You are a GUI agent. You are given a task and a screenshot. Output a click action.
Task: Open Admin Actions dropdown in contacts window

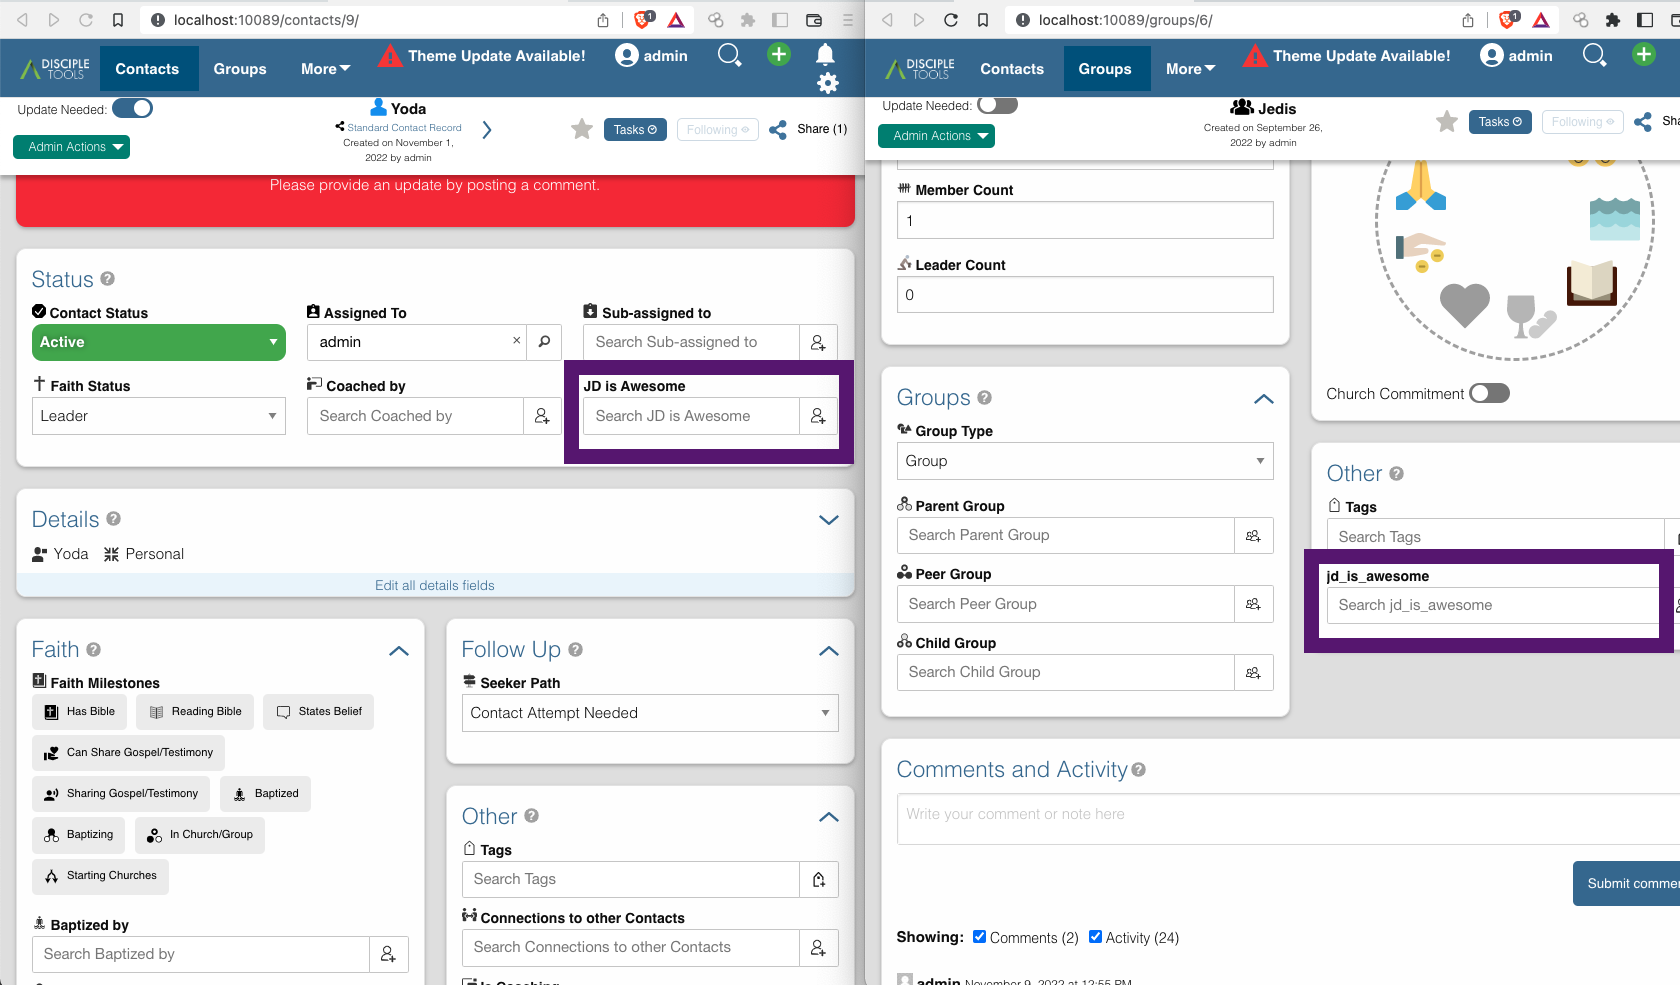[x=72, y=147]
